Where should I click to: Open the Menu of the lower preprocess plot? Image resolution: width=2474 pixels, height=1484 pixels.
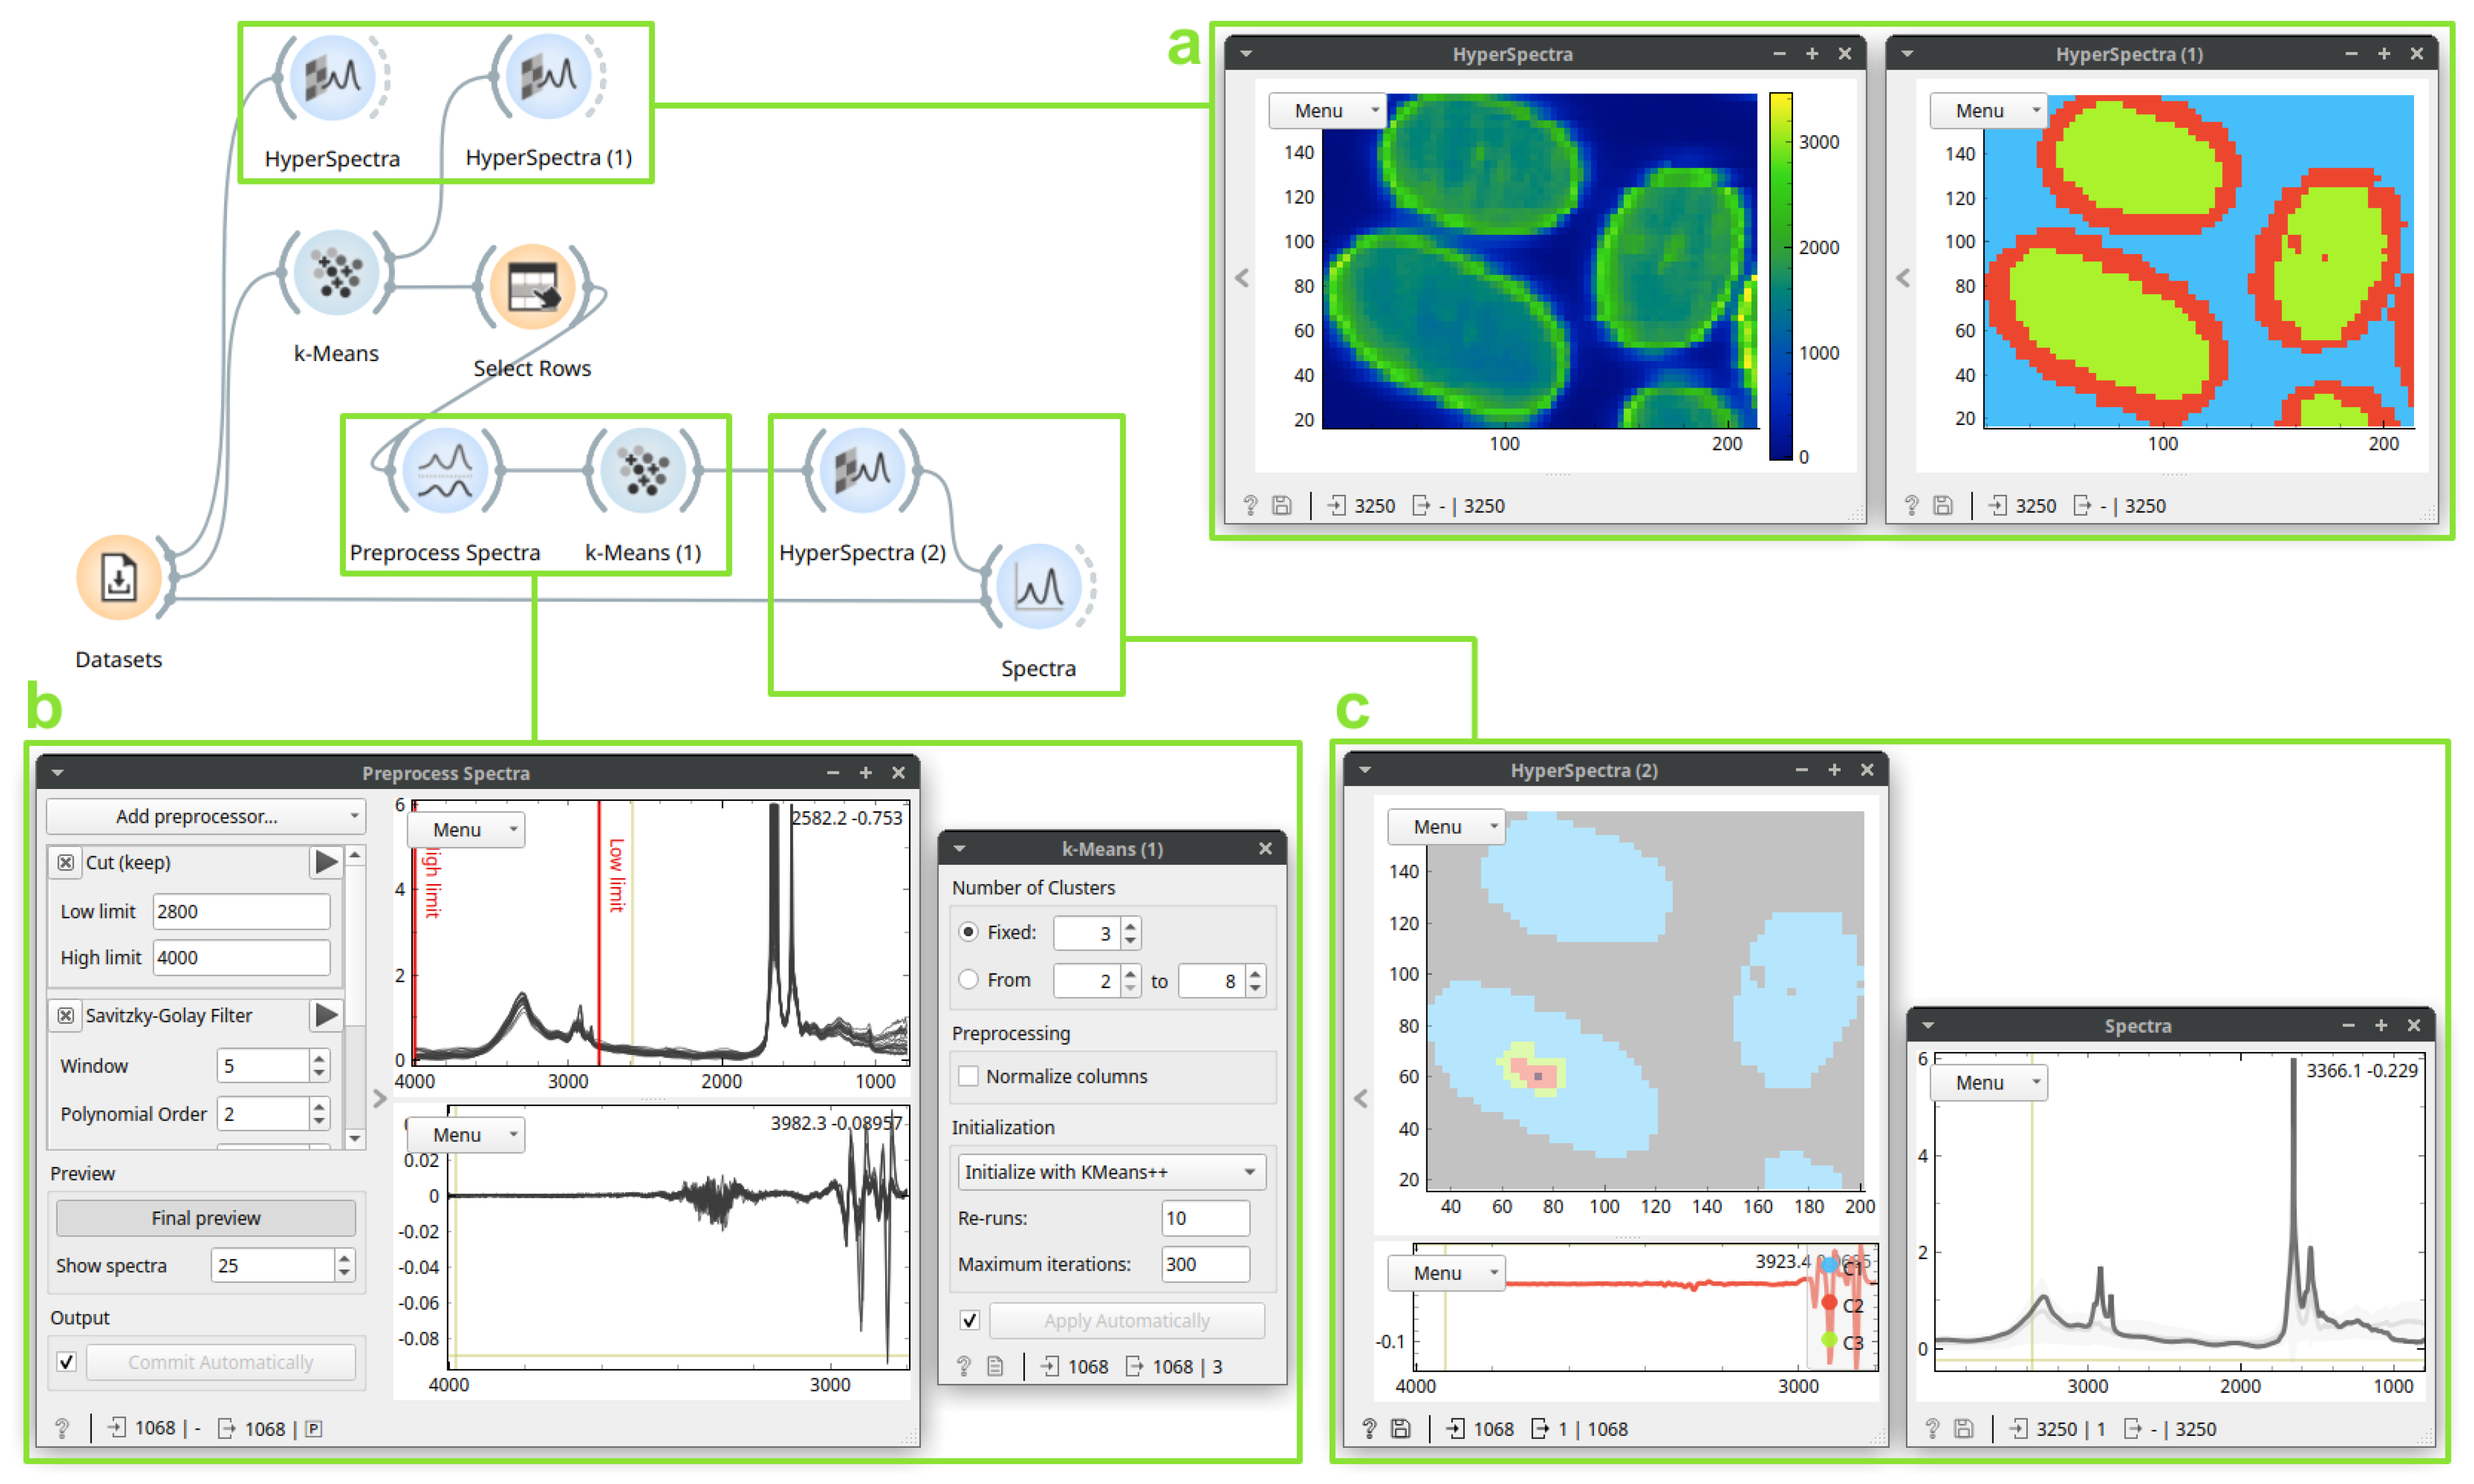coord(466,1135)
